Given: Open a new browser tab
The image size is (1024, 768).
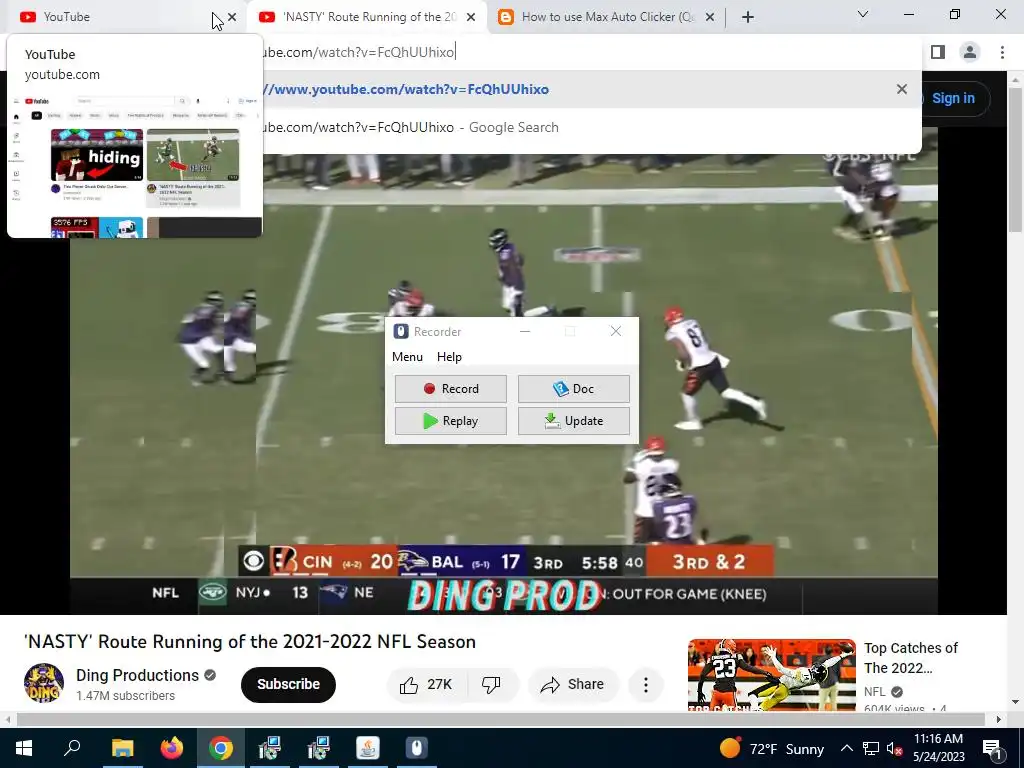Looking at the screenshot, I should point(748,17).
